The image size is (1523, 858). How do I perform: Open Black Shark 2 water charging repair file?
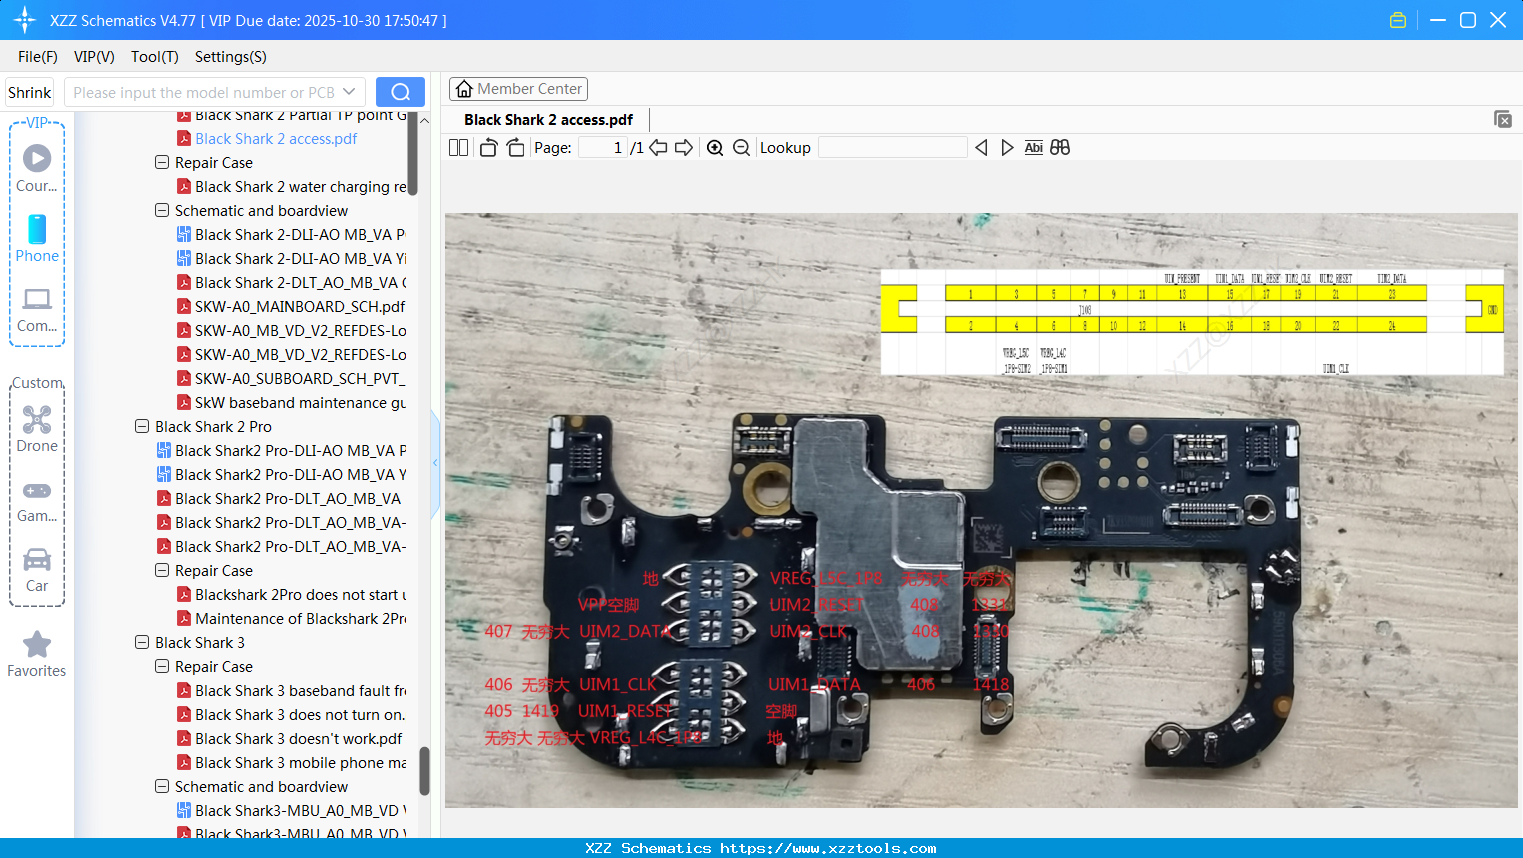[301, 187]
